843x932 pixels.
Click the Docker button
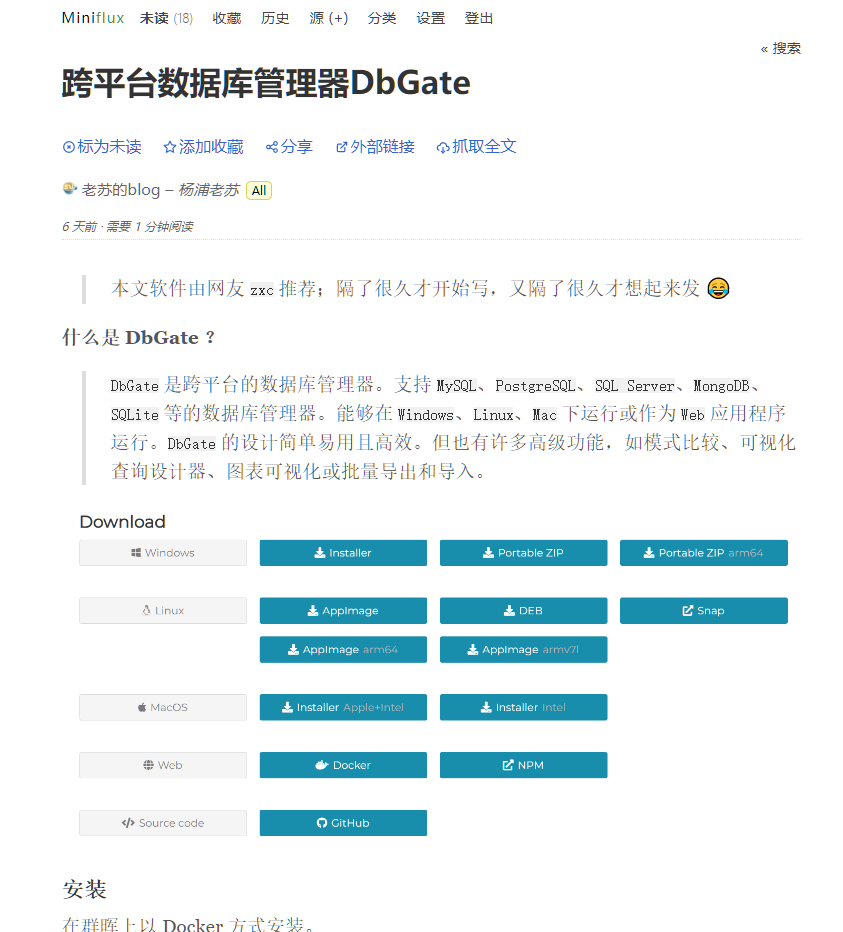[343, 765]
